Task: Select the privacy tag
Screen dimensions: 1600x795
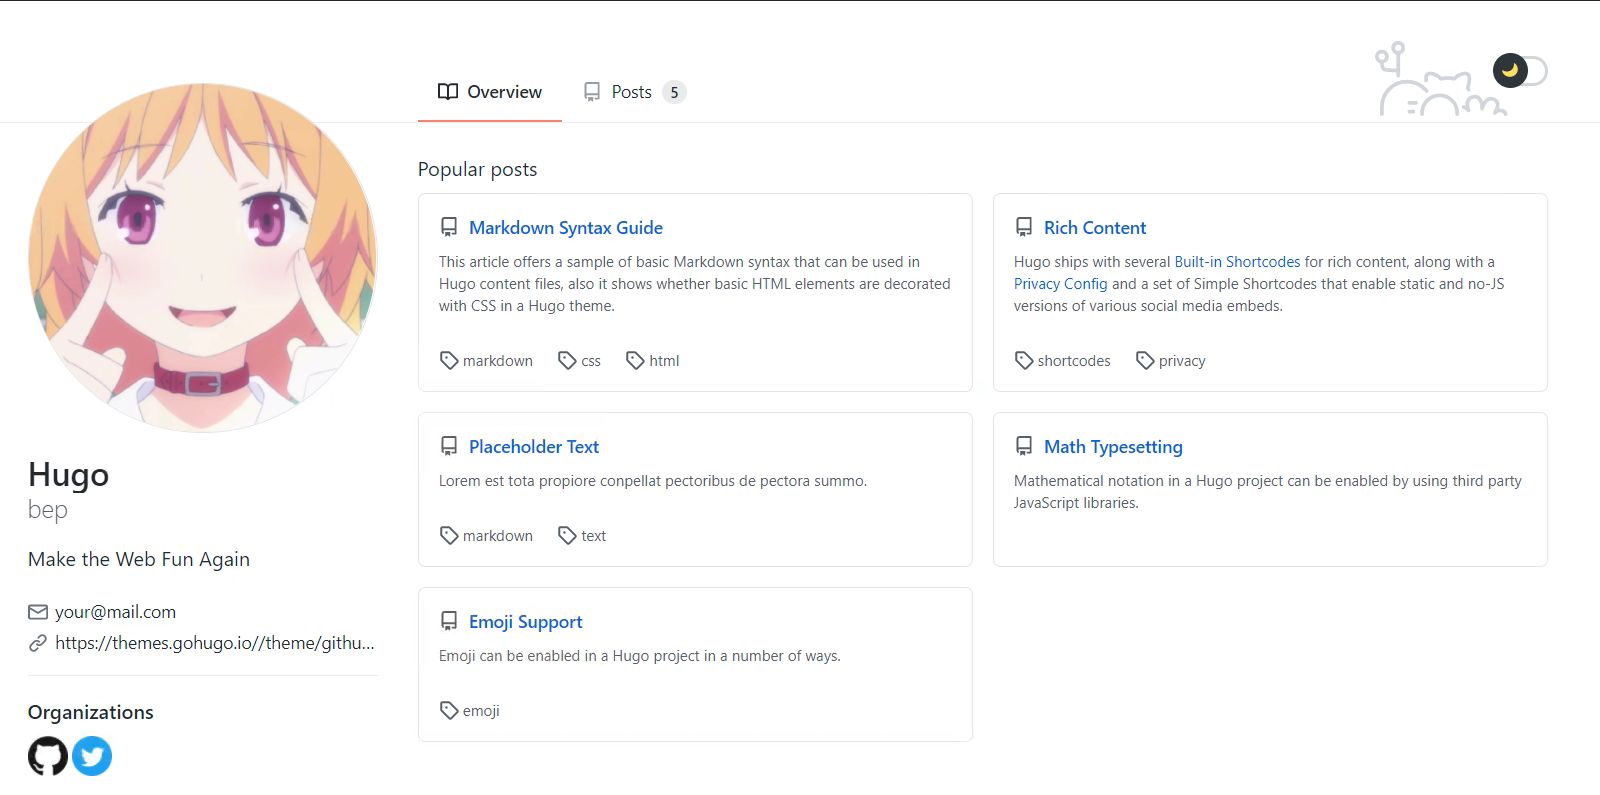Action: 1181,361
